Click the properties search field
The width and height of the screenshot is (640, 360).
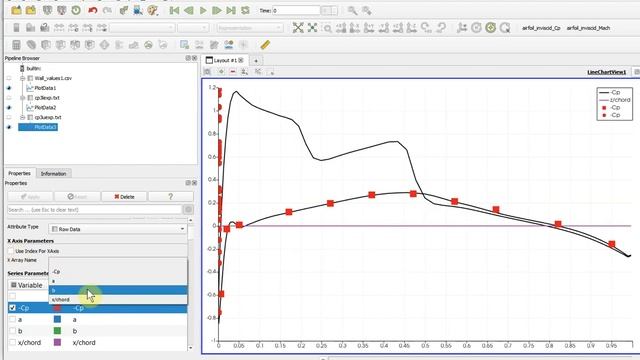(x=95, y=210)
